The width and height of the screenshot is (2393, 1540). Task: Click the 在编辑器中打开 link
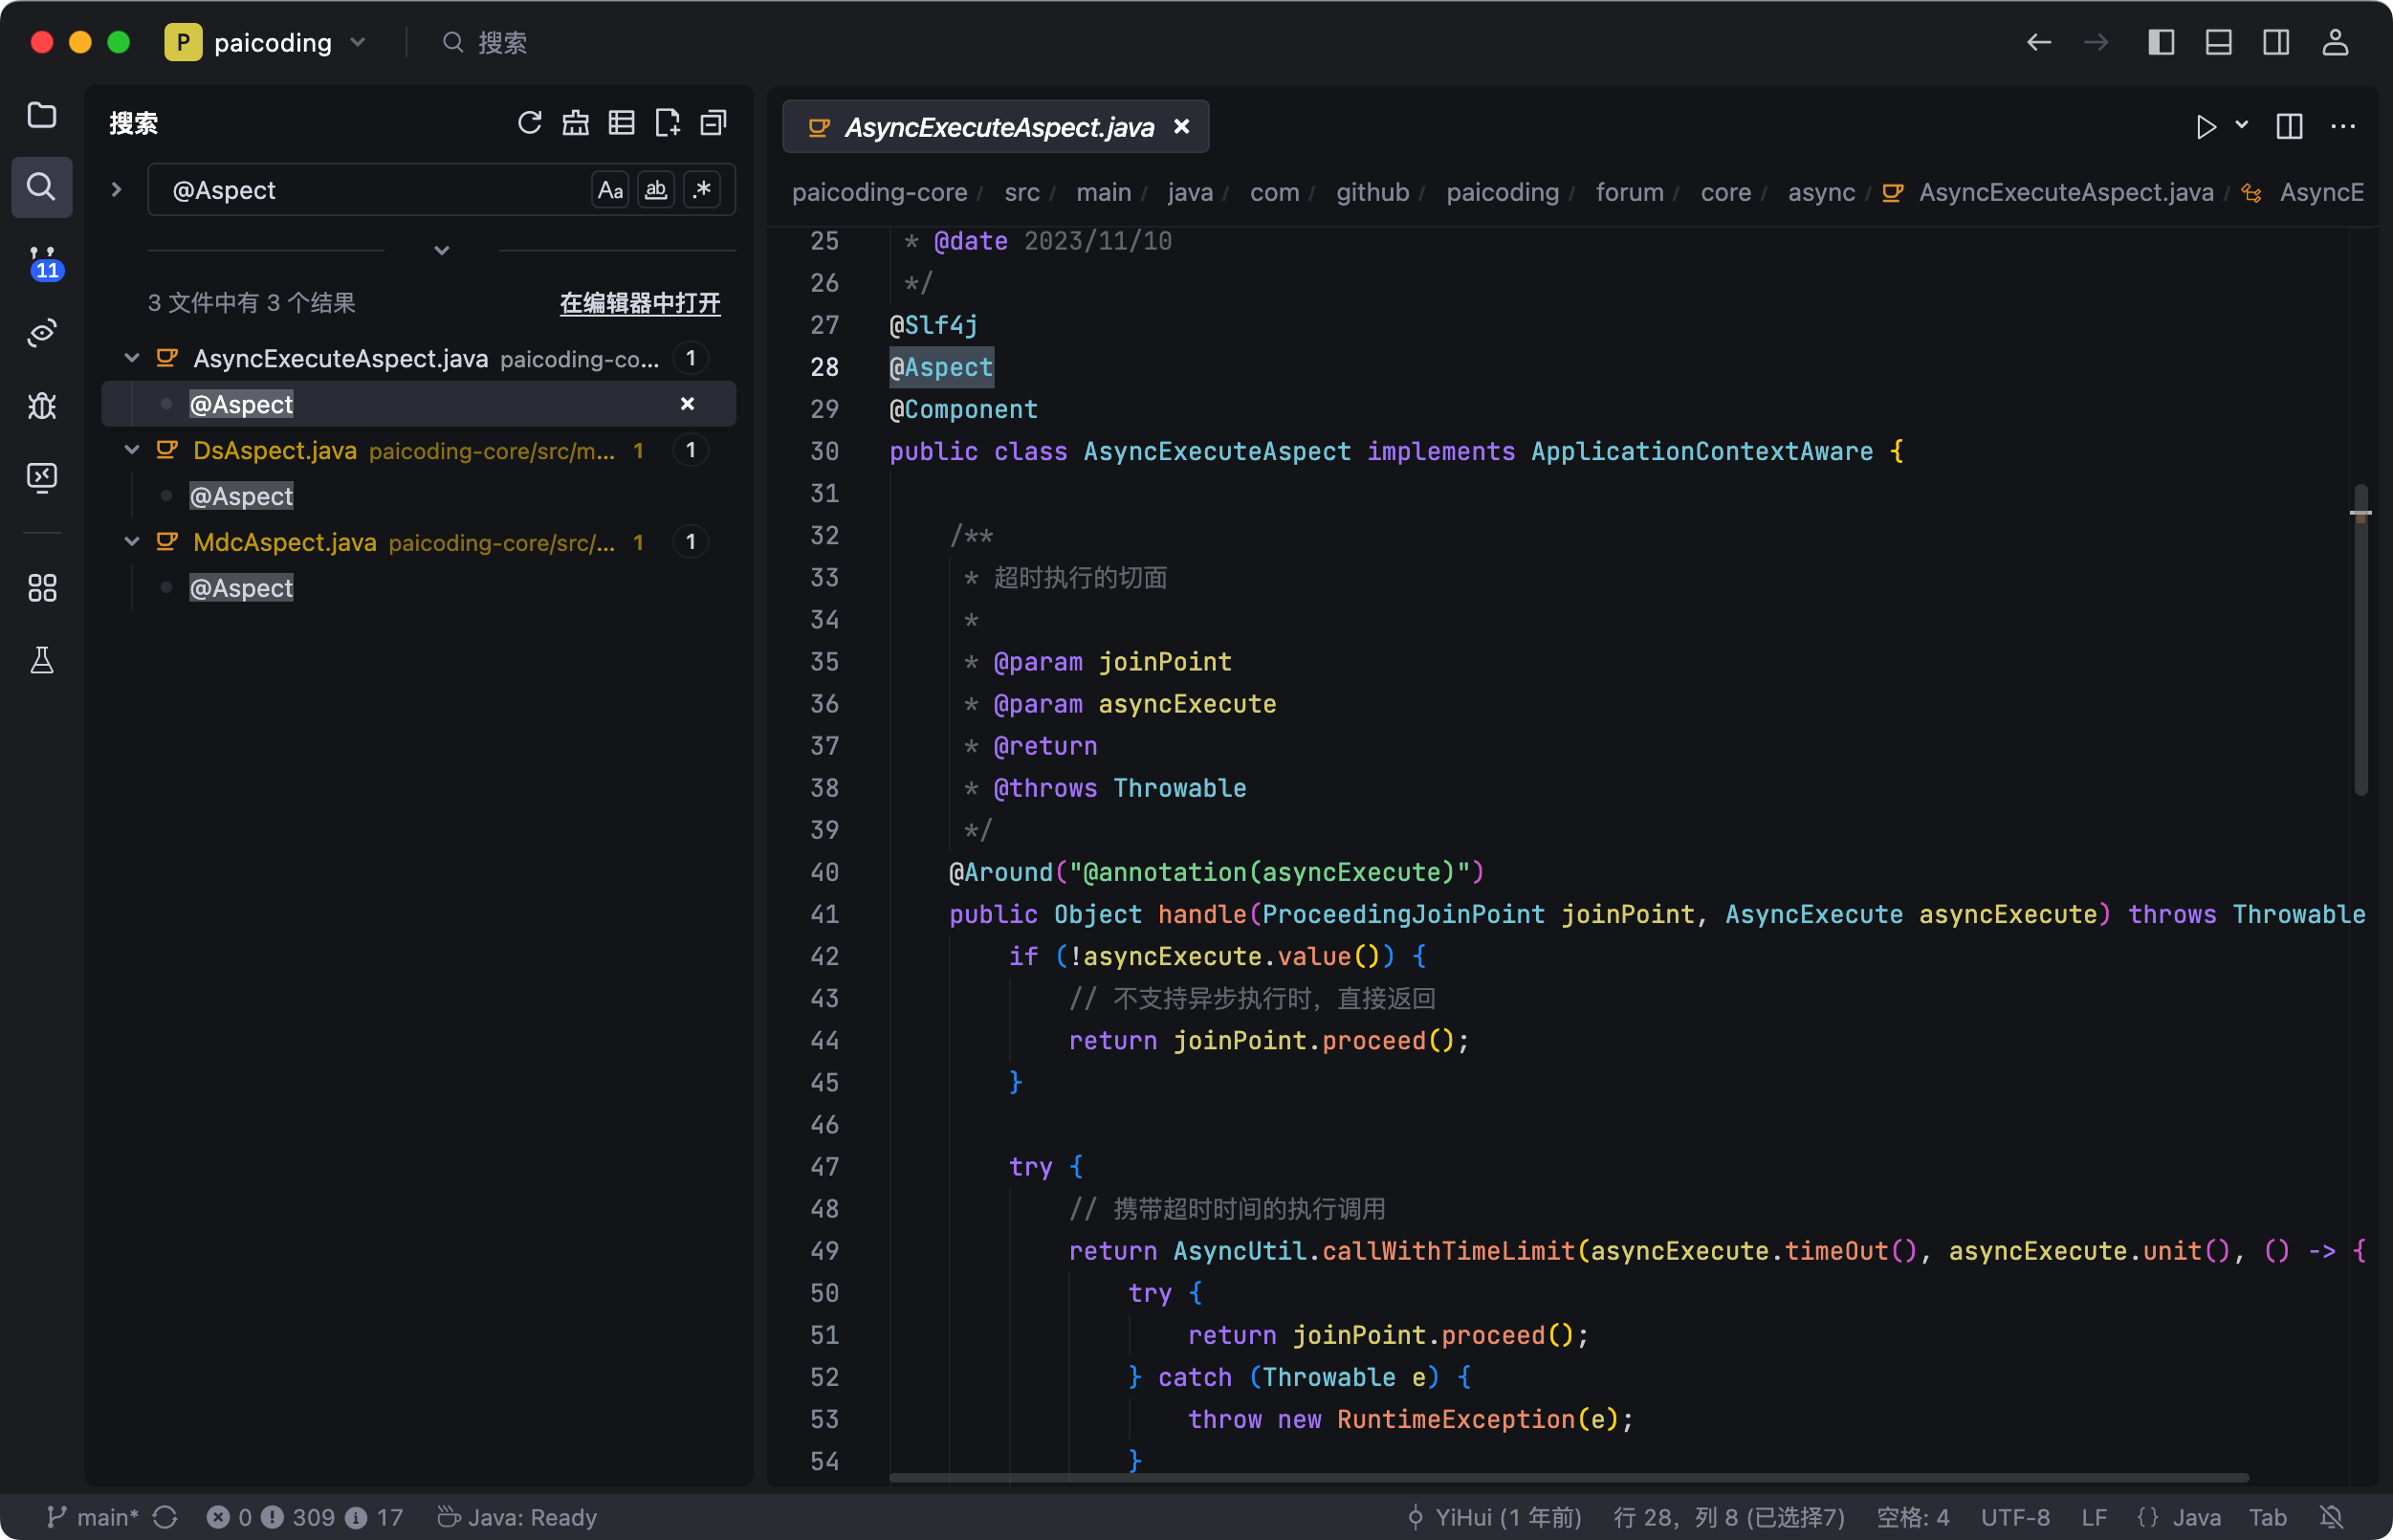click(x=640, y=303)
